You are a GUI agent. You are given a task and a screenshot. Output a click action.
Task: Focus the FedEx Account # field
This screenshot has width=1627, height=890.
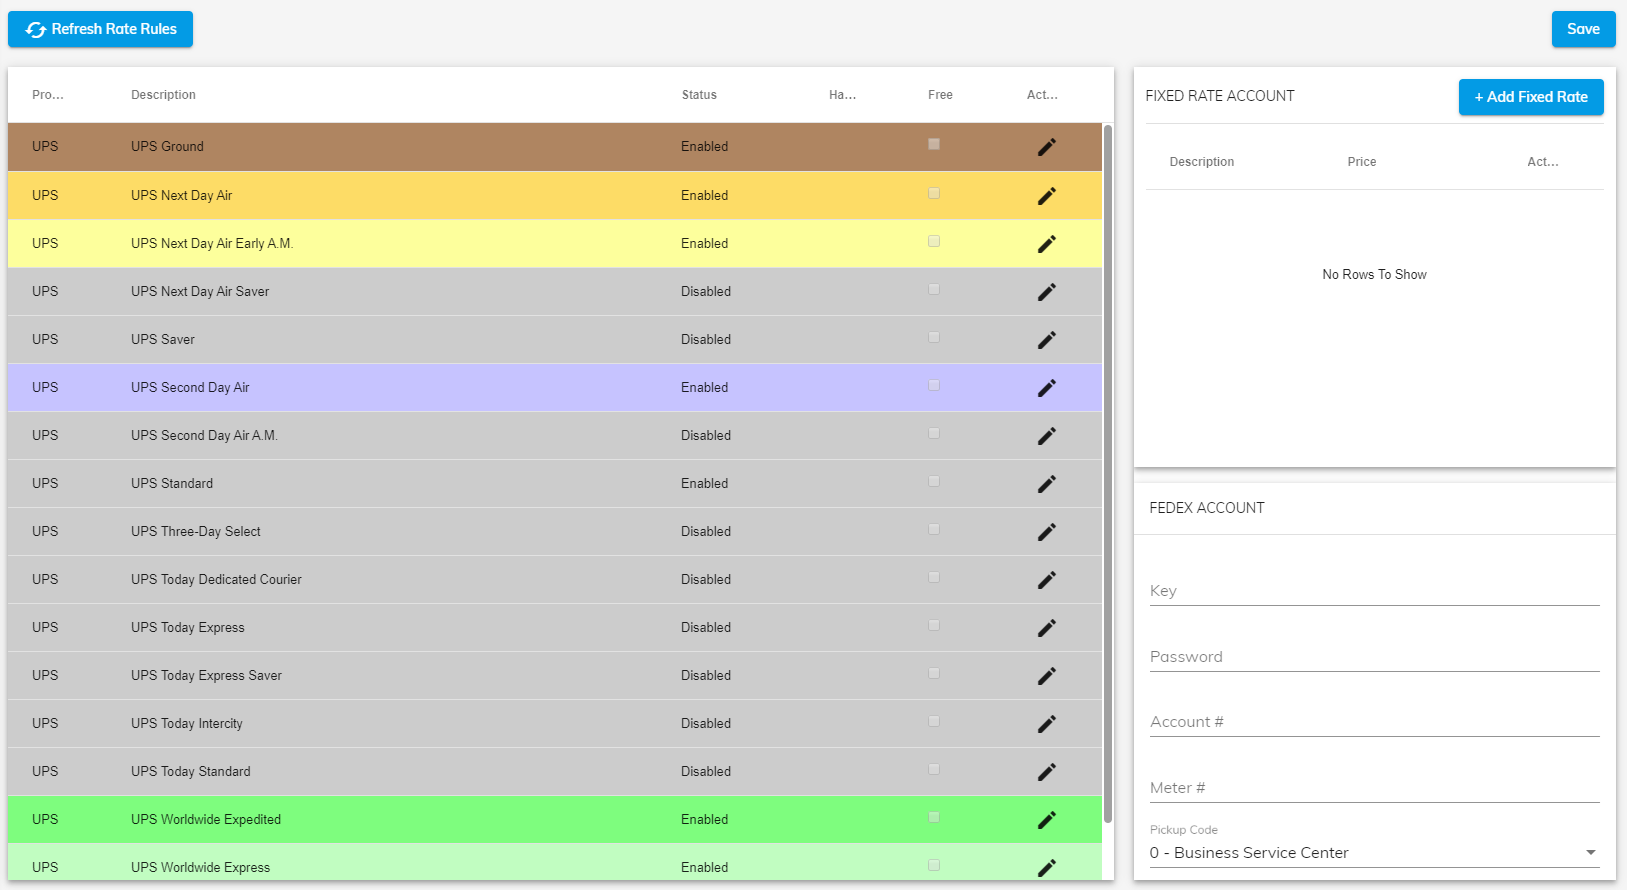pos(1374,722)
